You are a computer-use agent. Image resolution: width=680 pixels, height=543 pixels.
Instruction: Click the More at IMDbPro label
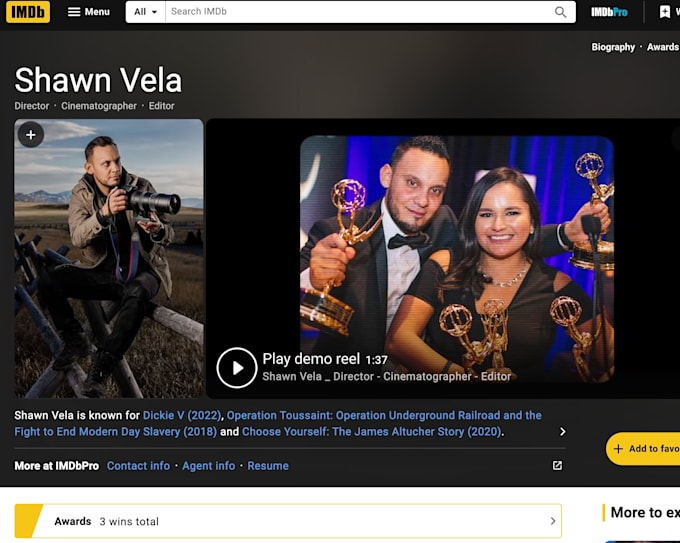click(56, 466)
